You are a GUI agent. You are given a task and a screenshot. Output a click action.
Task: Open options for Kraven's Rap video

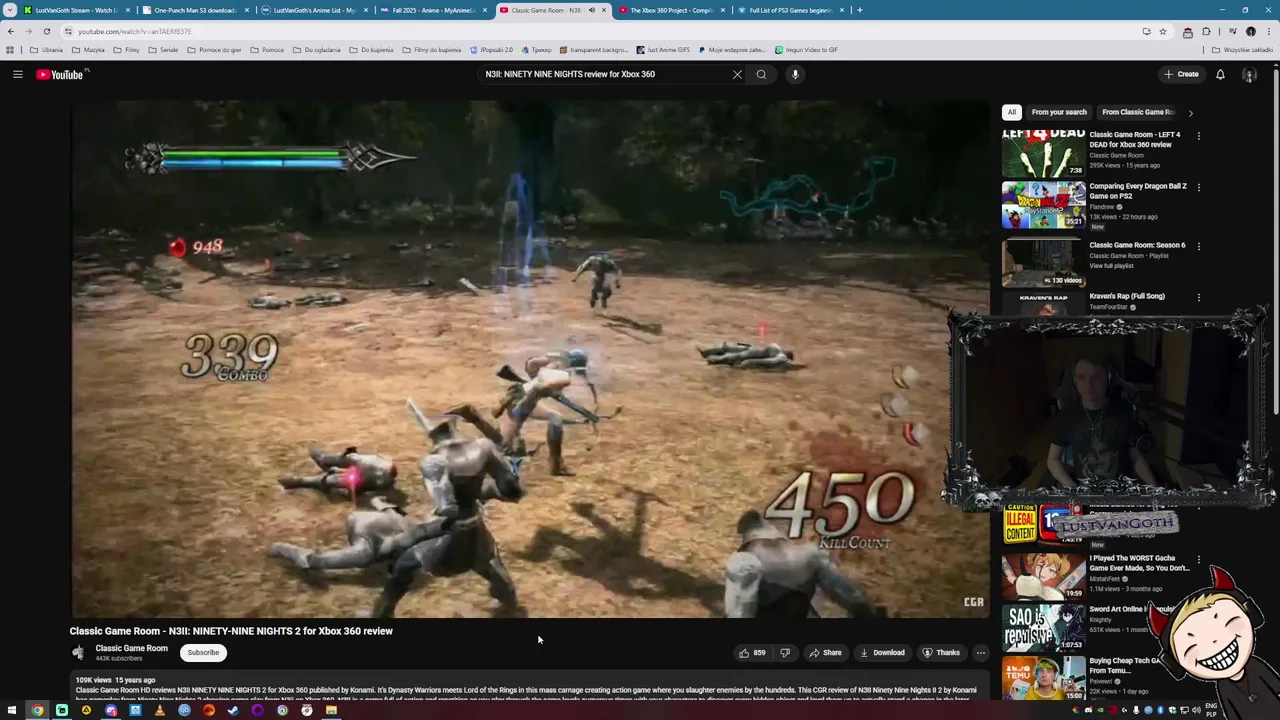tap(1198, 297)
